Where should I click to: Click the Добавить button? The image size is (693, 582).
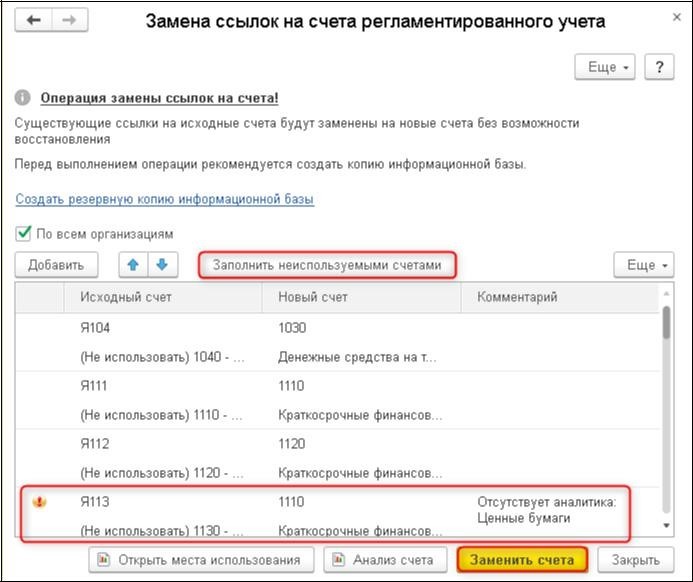pyautogui.click(x=56, y=265)
